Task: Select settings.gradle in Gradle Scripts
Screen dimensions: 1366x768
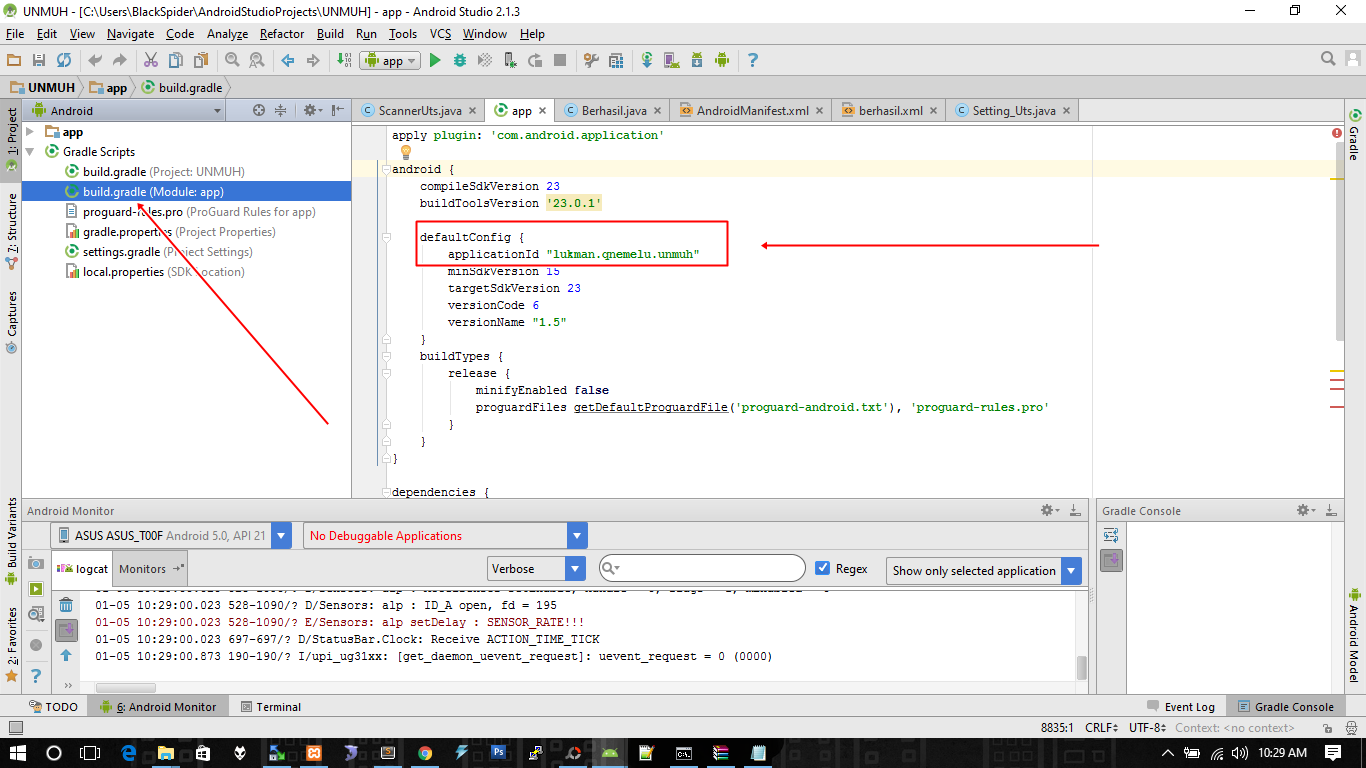Action: (x=158, y=252)
